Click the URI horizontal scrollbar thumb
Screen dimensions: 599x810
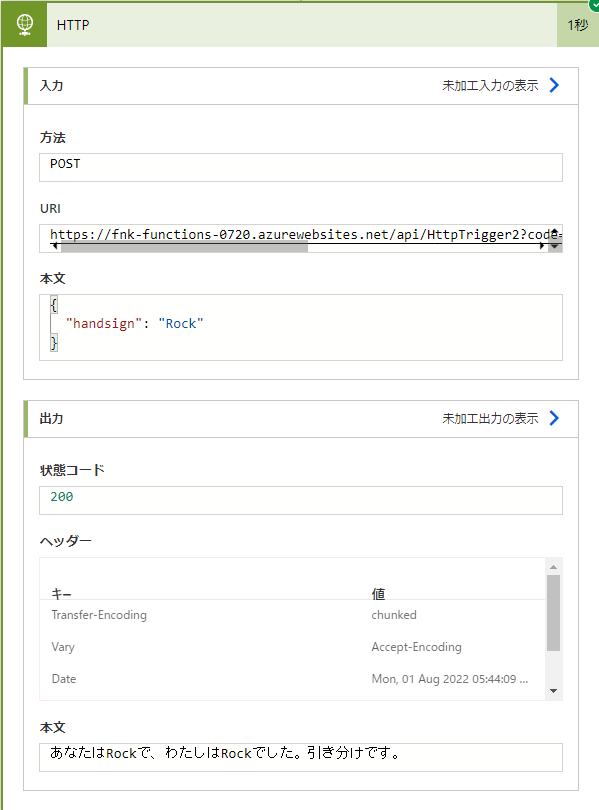[x=184, y=247]
